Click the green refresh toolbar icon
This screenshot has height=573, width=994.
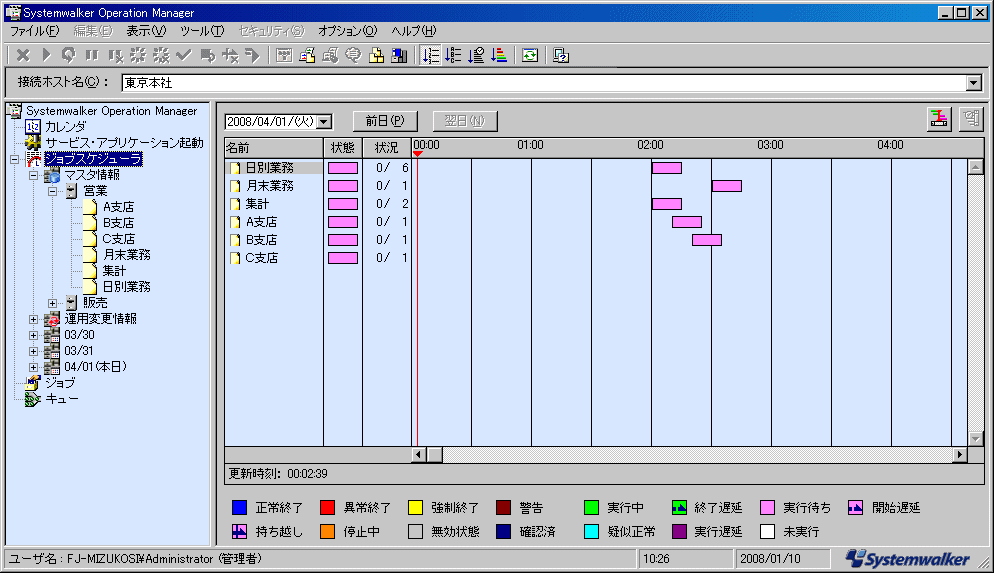point(530,56)
